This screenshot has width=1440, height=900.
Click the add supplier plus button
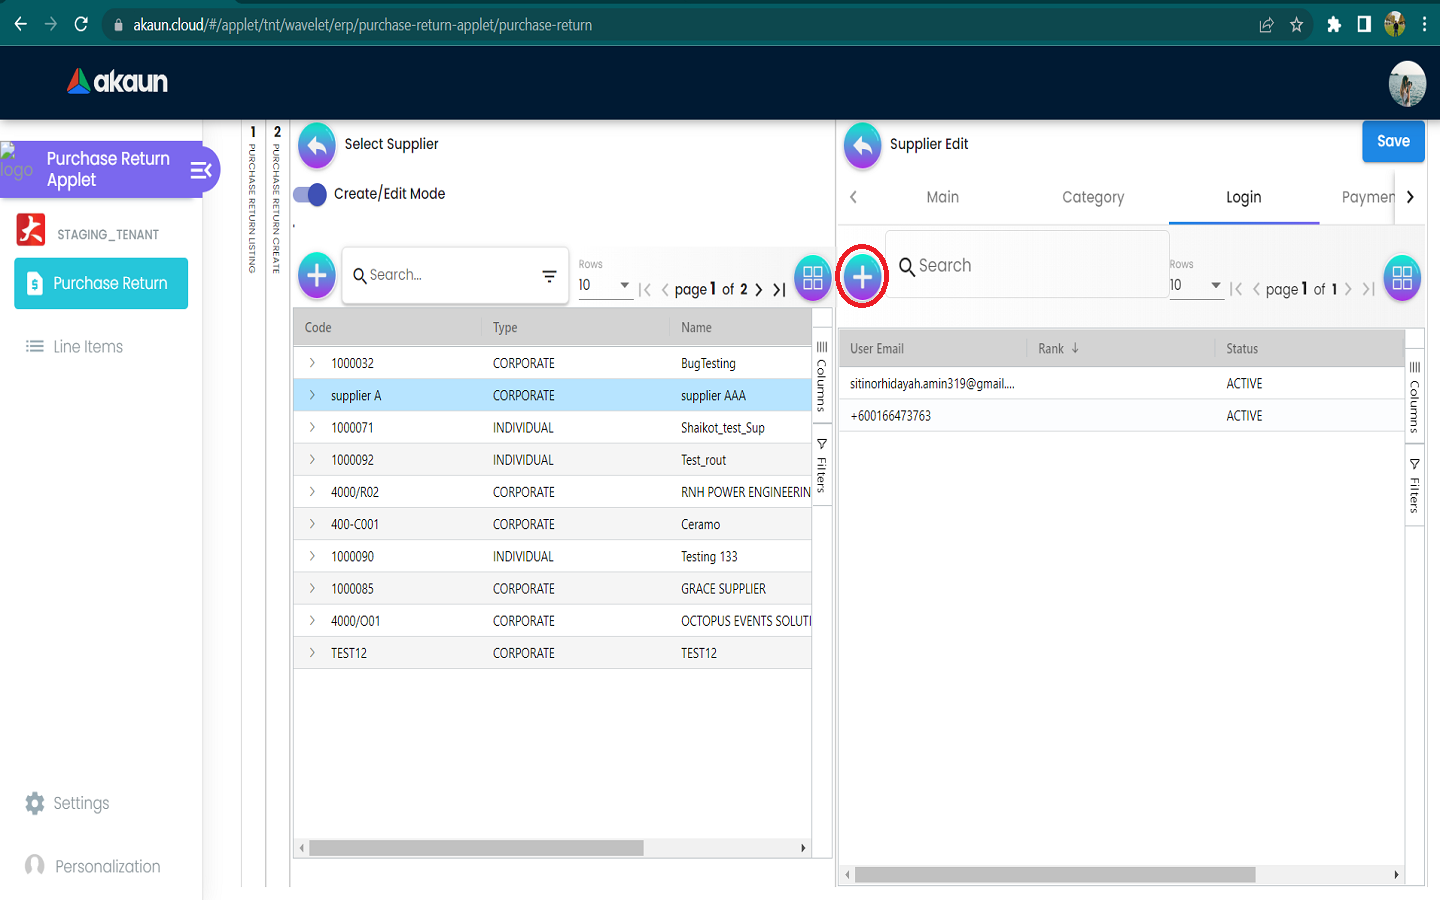pos(317,275)
